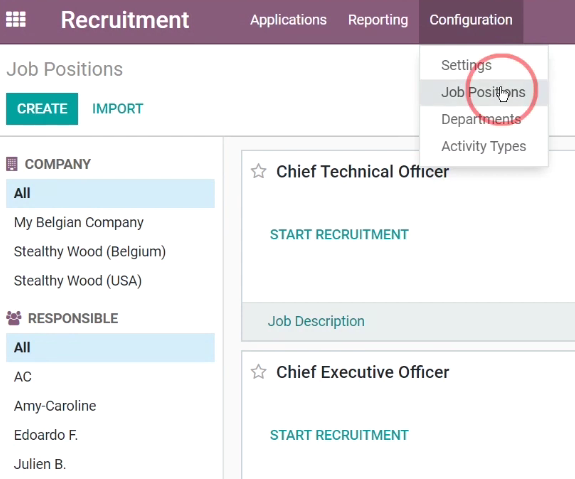Click the Import button
Viewport: 575px width, 479px height.
click(x=117, y=109)
